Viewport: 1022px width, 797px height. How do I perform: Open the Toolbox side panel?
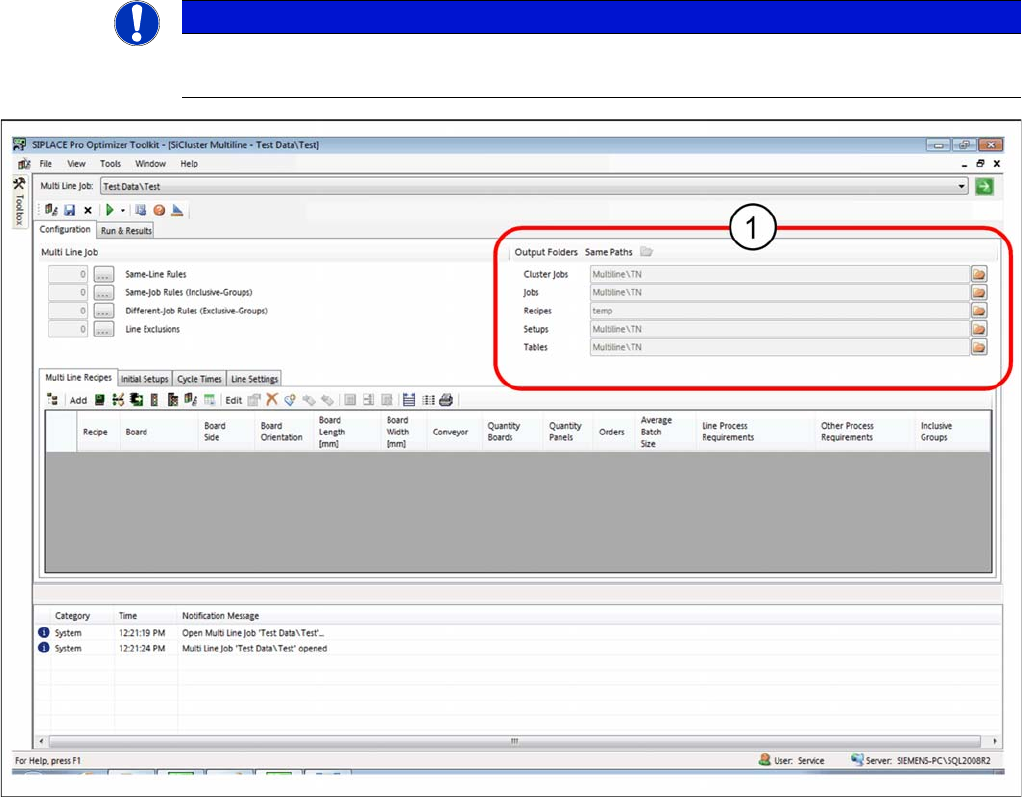18,205
